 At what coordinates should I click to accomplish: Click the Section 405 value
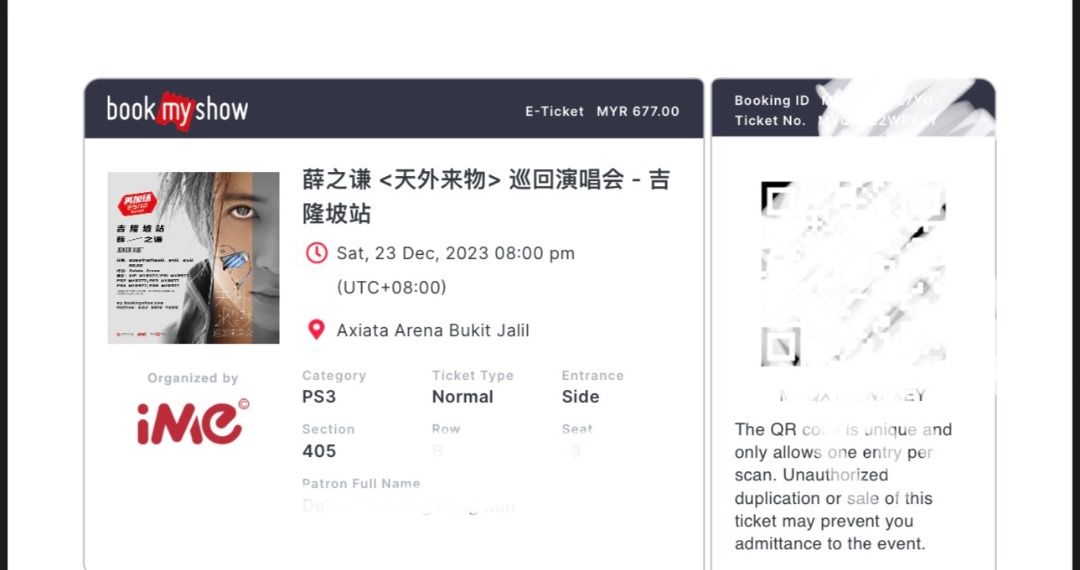(x=319, y=451)
